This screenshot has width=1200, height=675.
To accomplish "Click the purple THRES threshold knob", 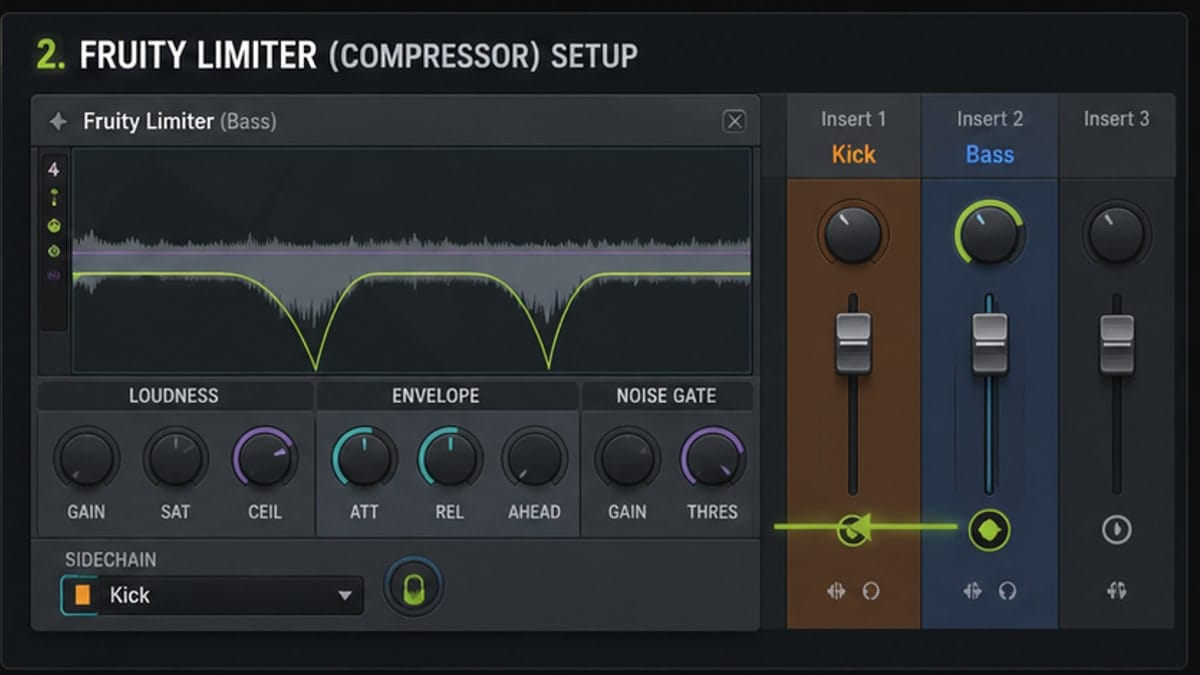I will tap(713, 459).
